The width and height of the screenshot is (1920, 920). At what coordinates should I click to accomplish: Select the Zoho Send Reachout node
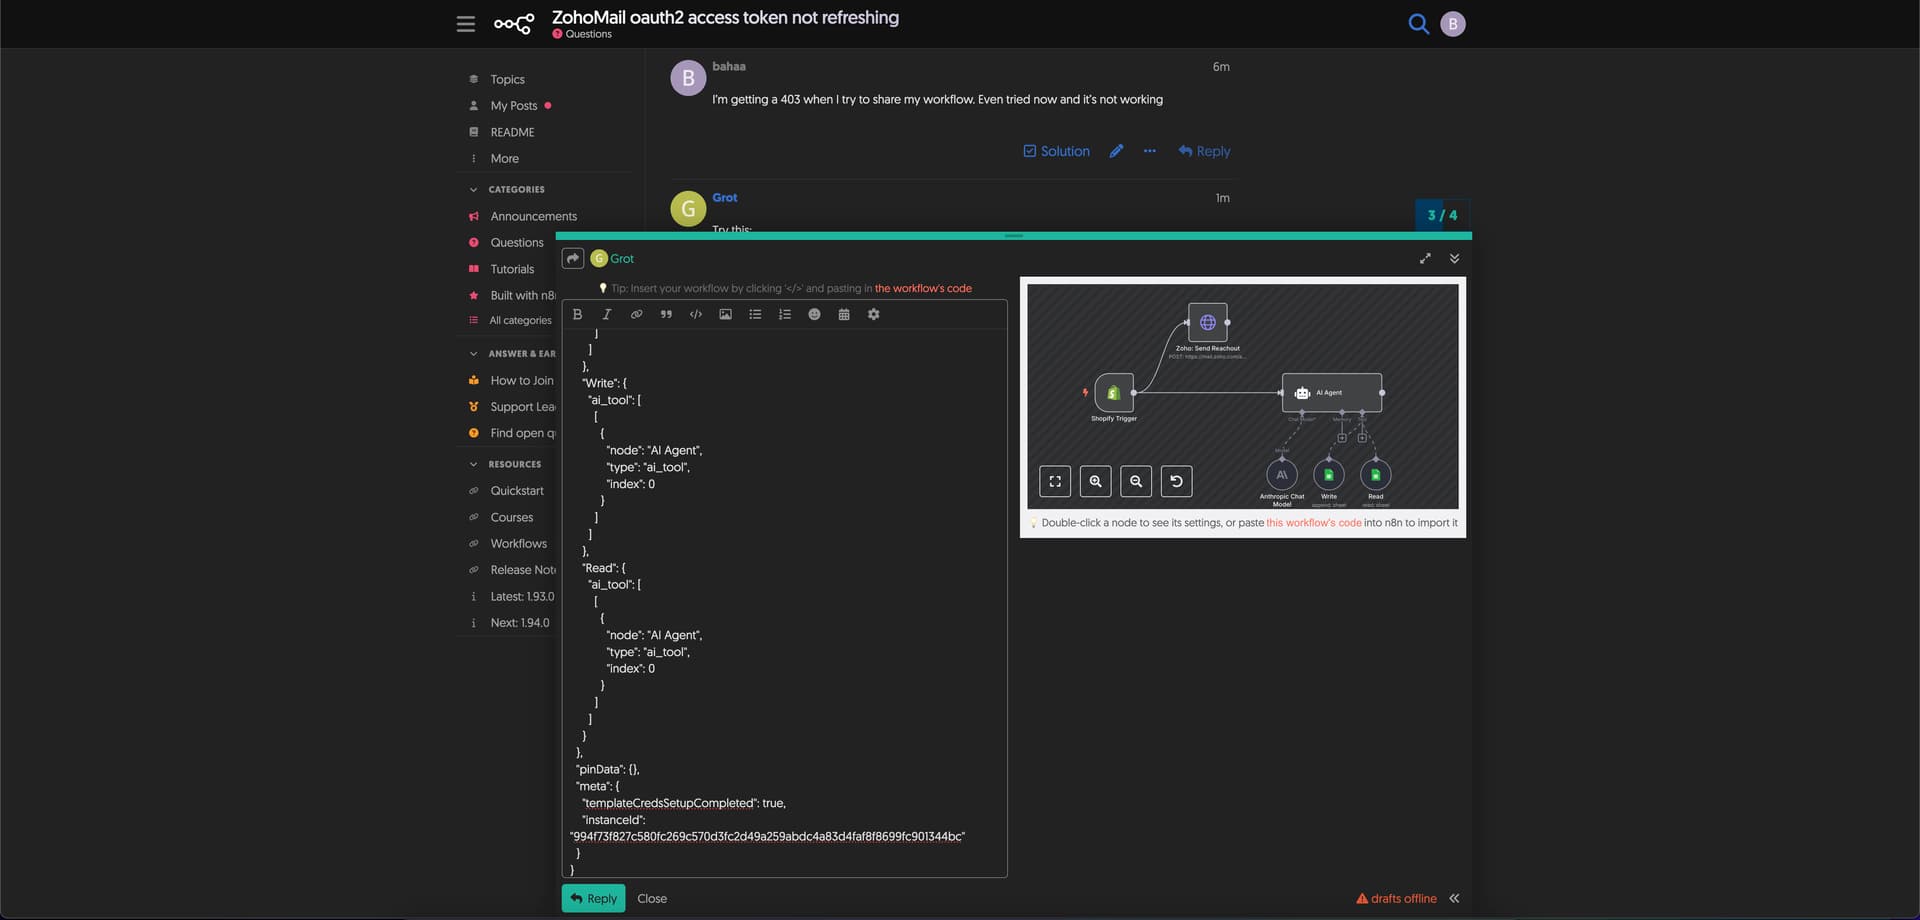(1208, 322)
